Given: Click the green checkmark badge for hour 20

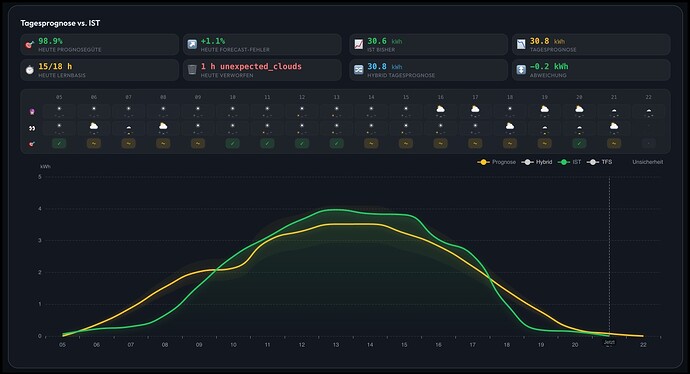Looking at the screenshot, I should [x=579, y=143].
